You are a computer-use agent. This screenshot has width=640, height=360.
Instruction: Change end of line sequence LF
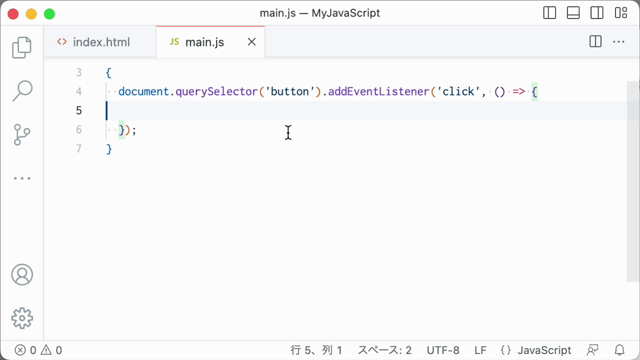(480, 350)
